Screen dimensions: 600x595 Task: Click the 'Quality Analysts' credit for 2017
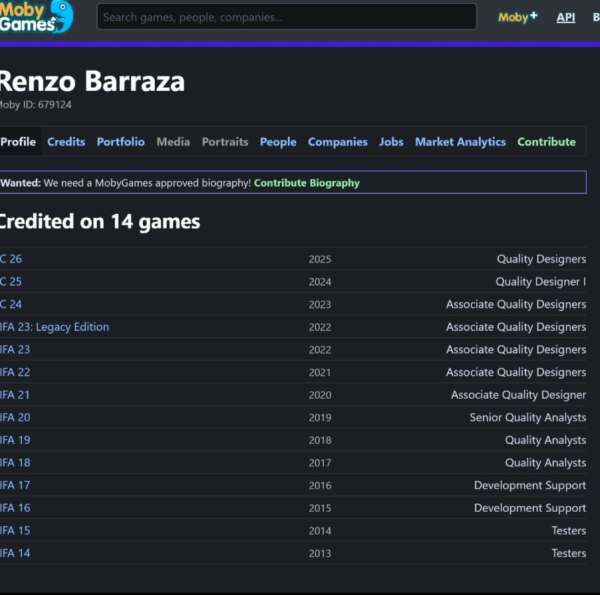[x=546, y=462]
